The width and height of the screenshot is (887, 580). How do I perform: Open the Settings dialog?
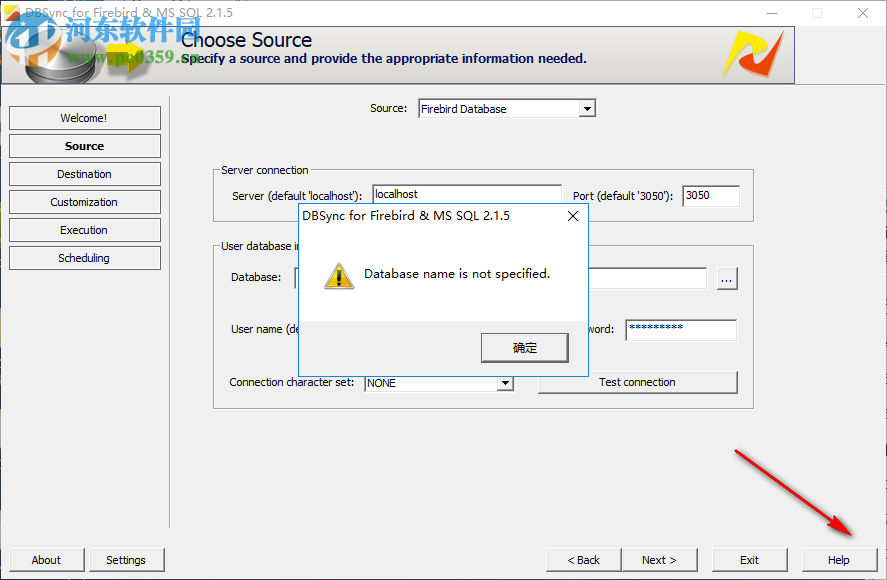pyautogui.click(x=126, y=560)
